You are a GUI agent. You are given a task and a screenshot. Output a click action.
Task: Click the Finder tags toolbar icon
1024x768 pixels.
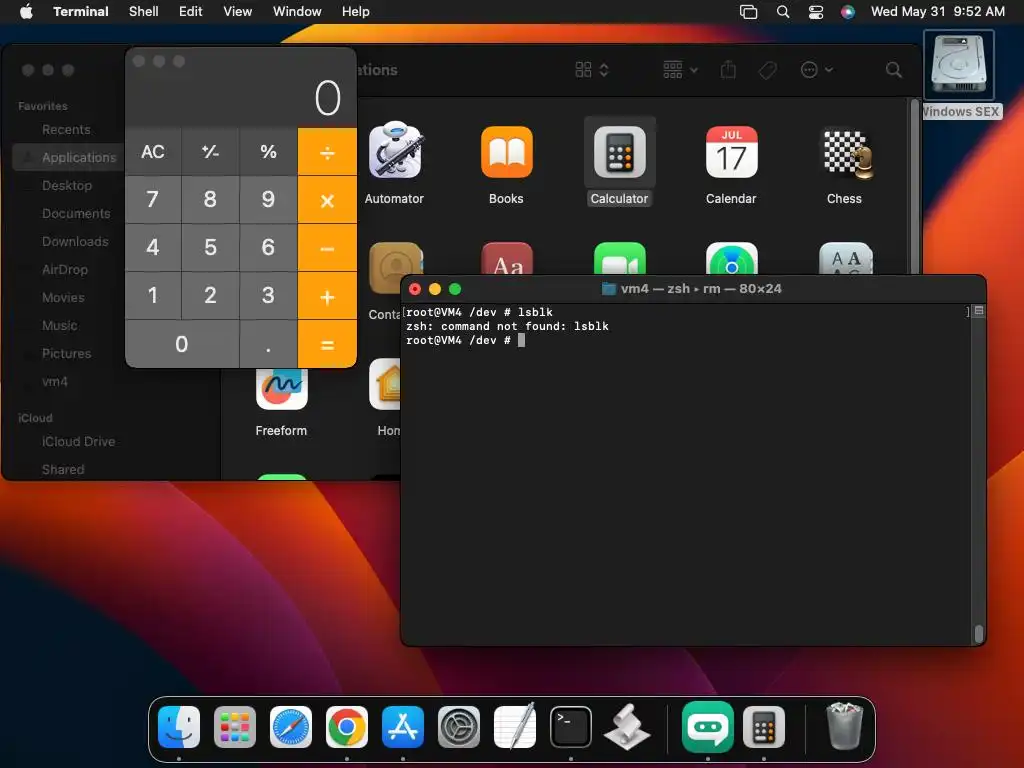coord(767,70)
